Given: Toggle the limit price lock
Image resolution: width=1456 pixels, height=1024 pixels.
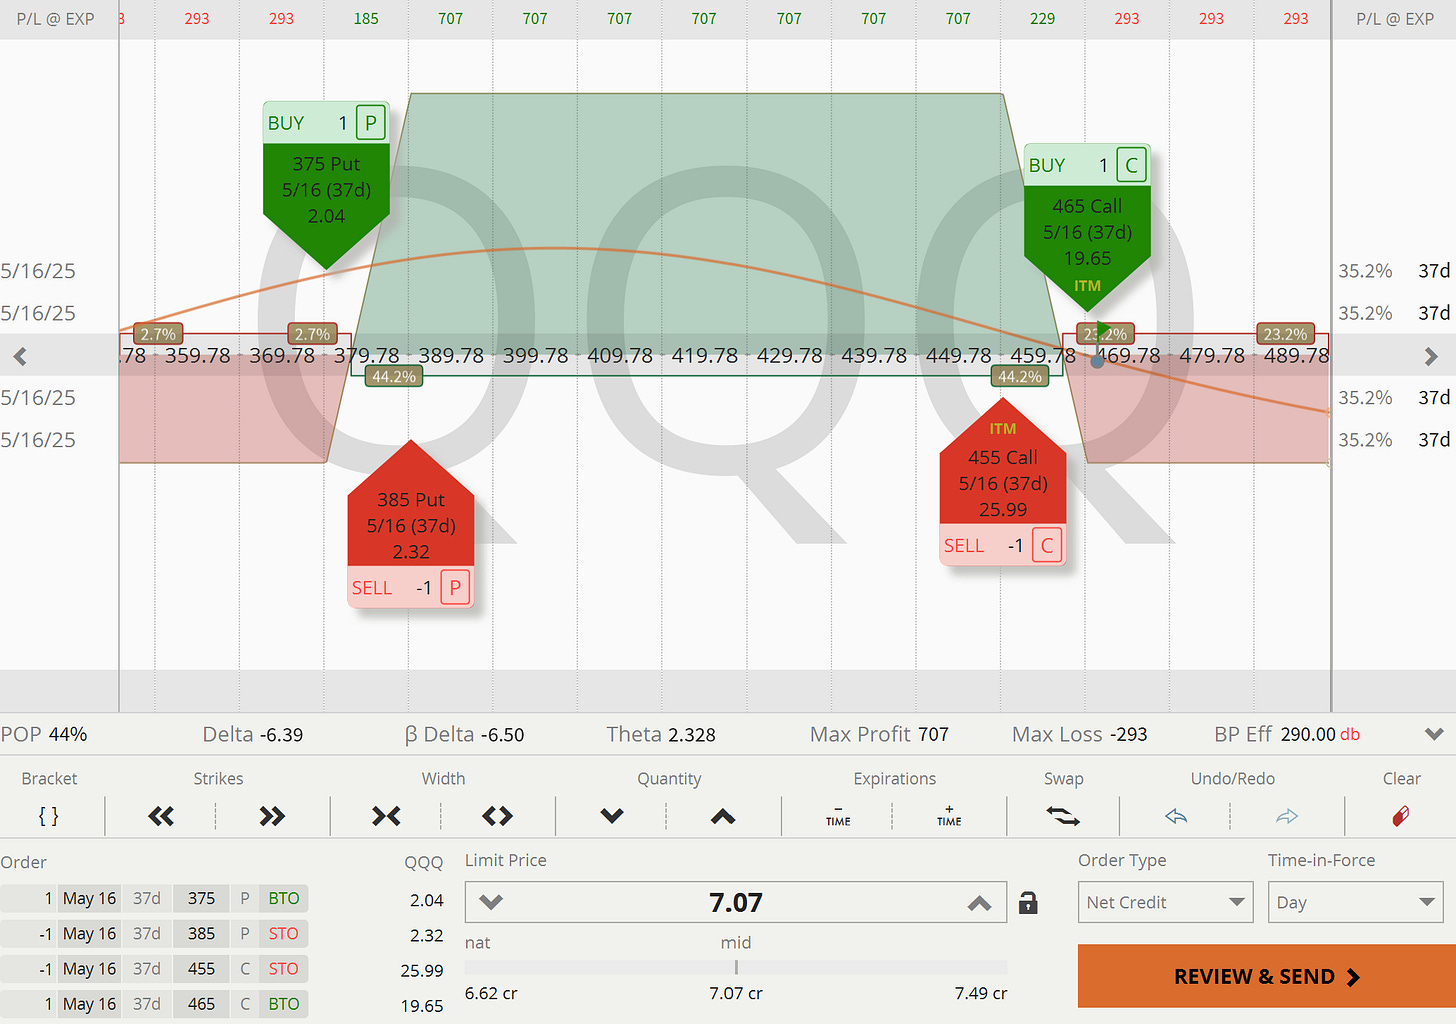Looking at the screenshot, I should pyautogui.click(x=1028, y=903).
